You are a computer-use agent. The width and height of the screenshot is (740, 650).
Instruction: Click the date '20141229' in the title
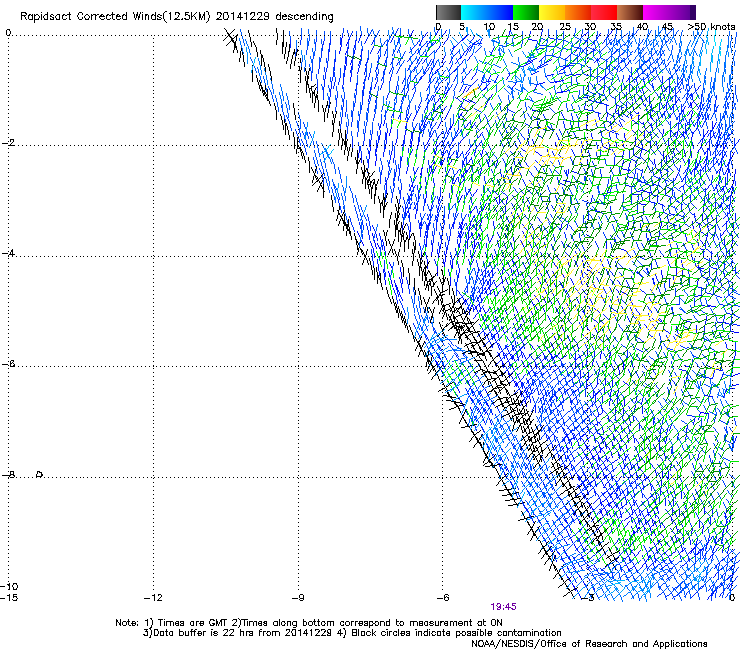pyautogui.click(x=243, y=17)
